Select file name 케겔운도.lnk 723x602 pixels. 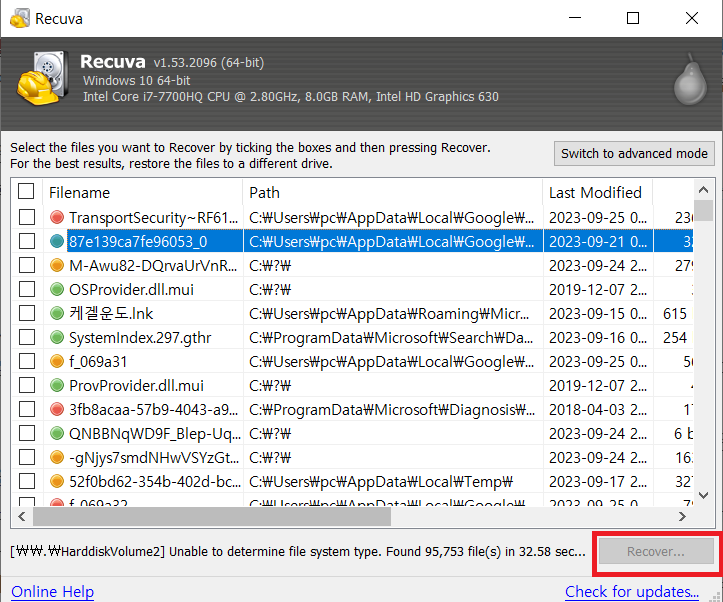pos(111,313)
